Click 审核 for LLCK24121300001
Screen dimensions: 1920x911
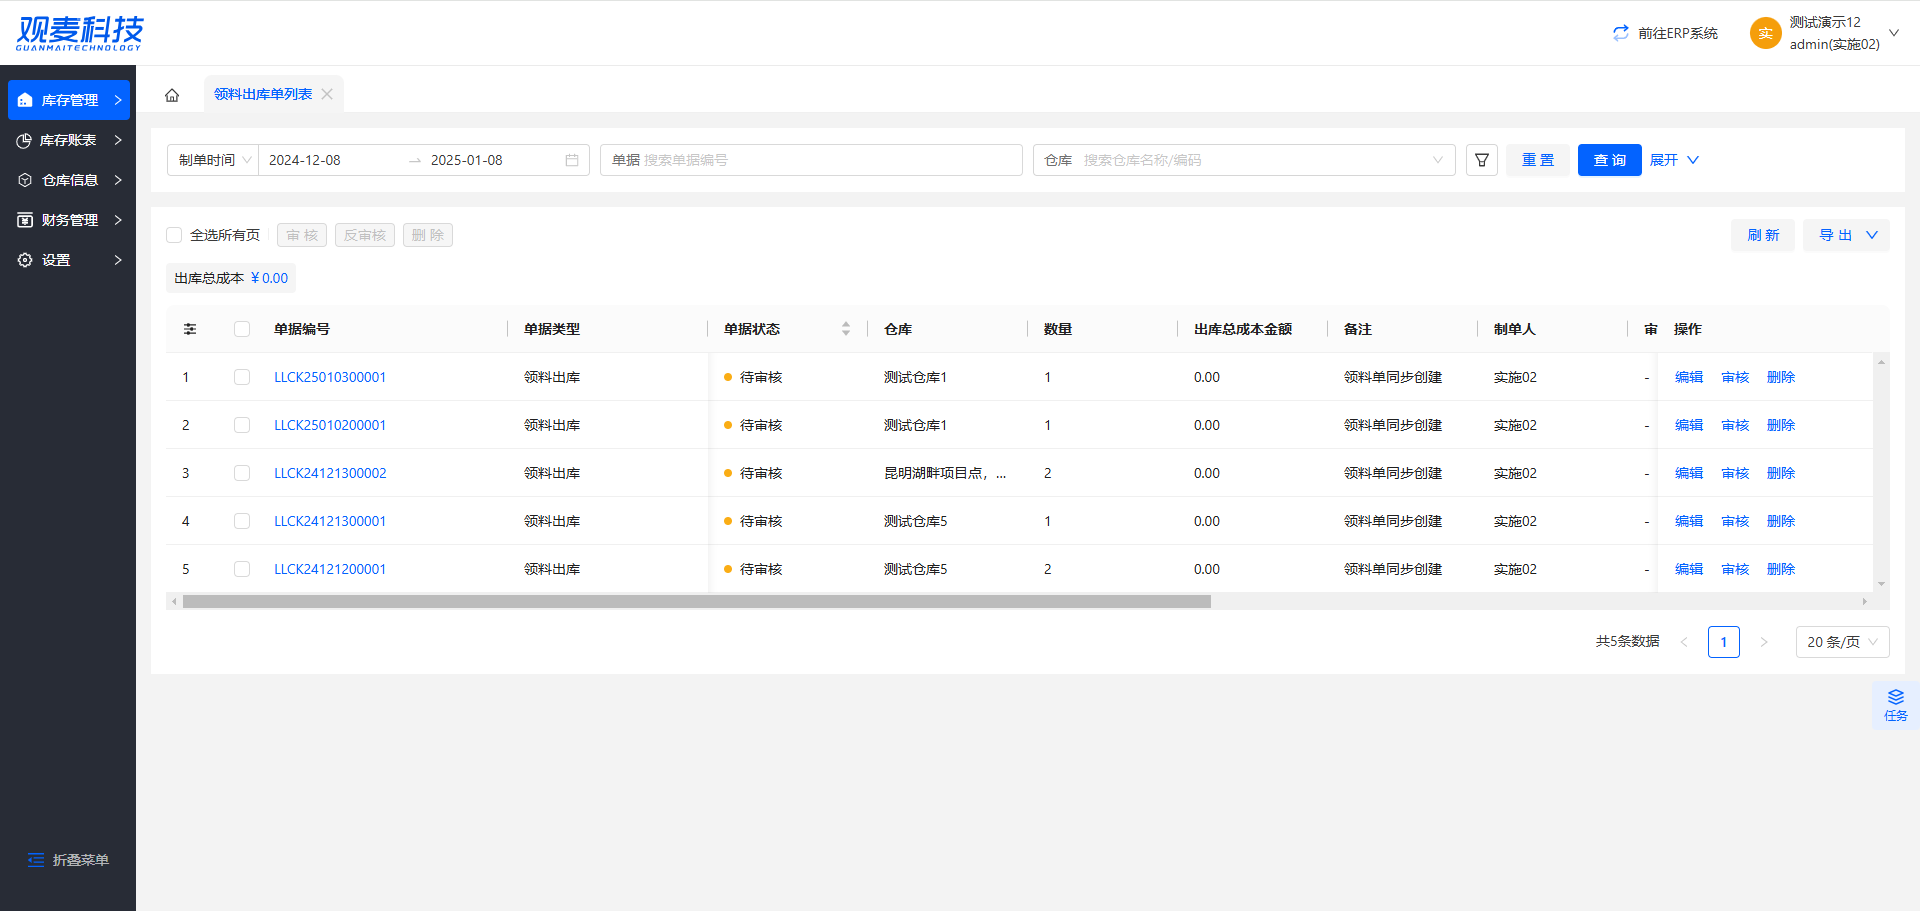coord(1735,521)
